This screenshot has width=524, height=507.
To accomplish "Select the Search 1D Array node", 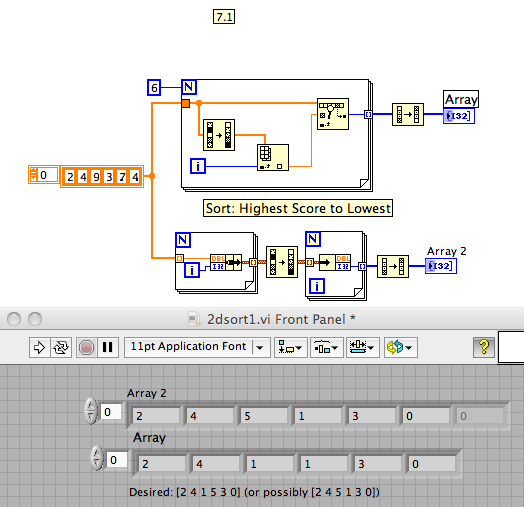I will pyautogui.click(x=333, y=114).
